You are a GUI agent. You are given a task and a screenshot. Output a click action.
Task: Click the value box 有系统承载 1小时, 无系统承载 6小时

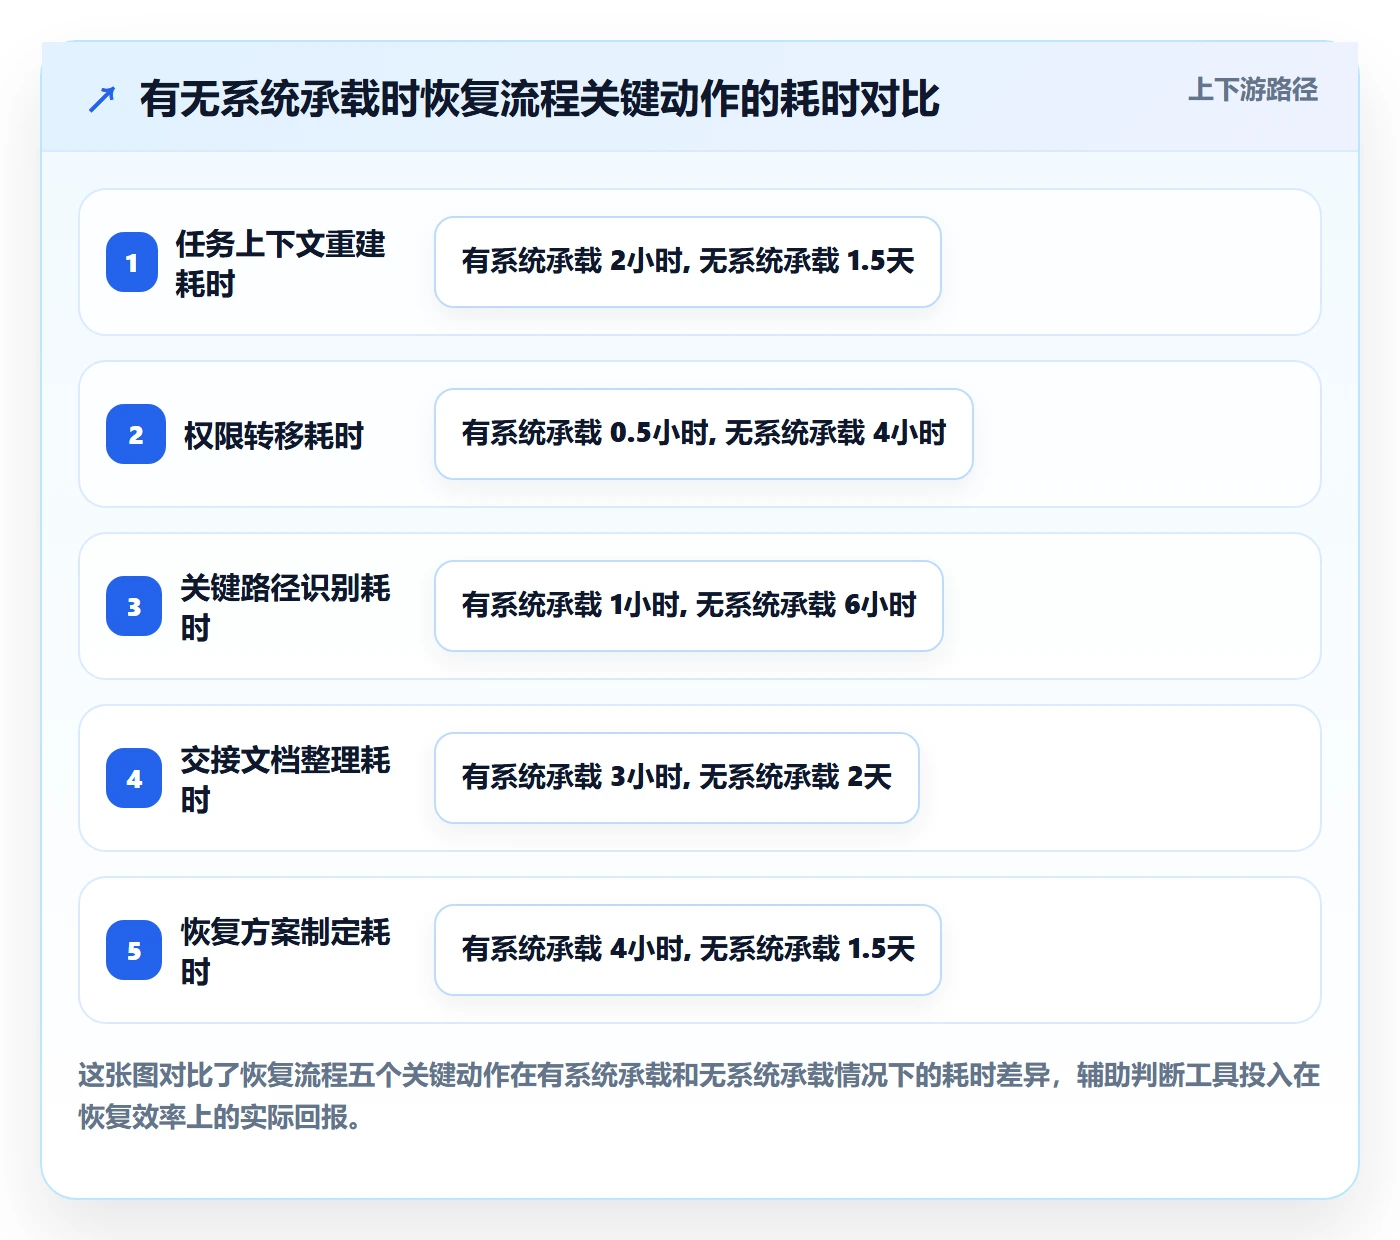[x=689, y=606]
